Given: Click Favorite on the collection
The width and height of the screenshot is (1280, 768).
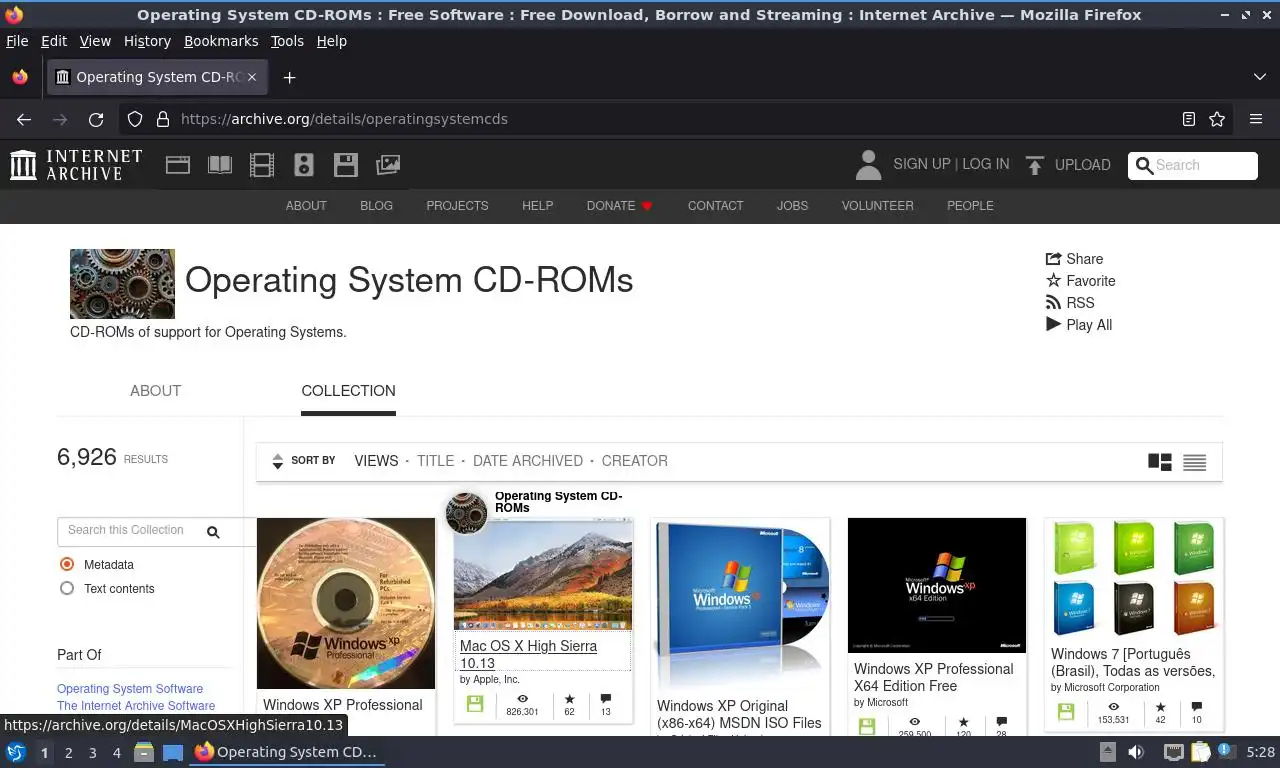Looking at the screenshot, I should 1080,281.
